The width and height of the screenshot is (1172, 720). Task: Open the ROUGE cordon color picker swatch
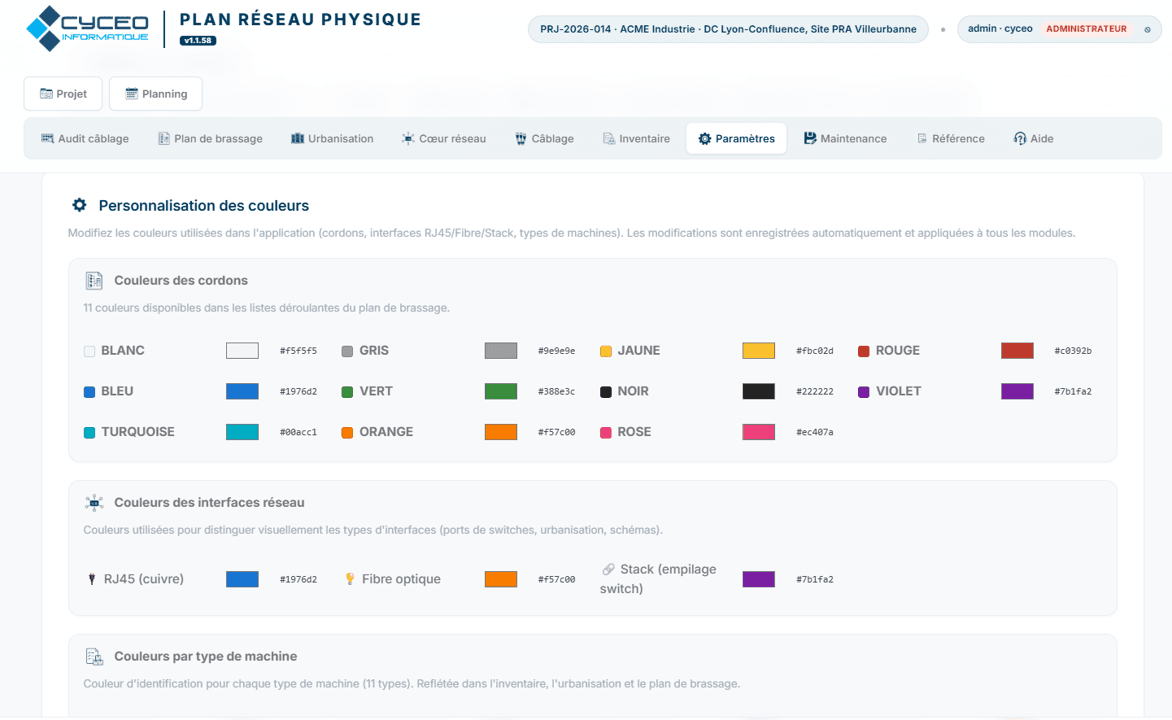1017,351
